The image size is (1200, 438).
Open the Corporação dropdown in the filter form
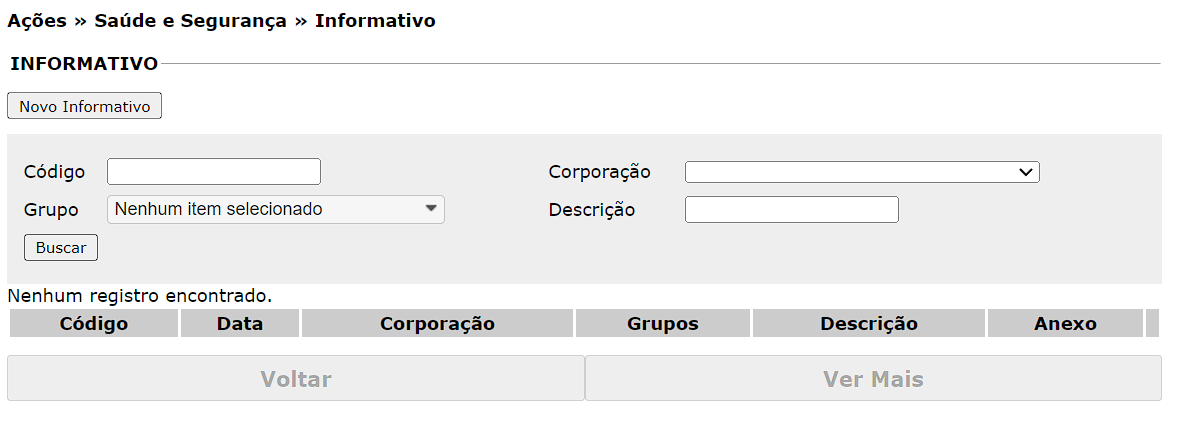pos(861,172)
